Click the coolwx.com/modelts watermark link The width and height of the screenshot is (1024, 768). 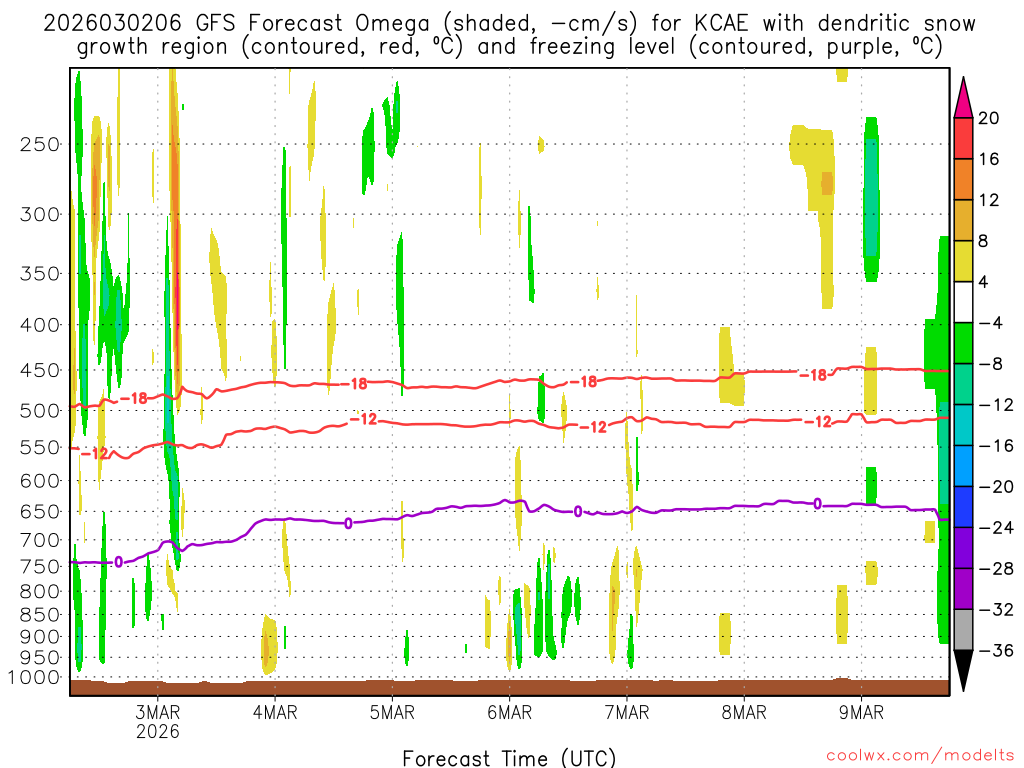point(920,756)
